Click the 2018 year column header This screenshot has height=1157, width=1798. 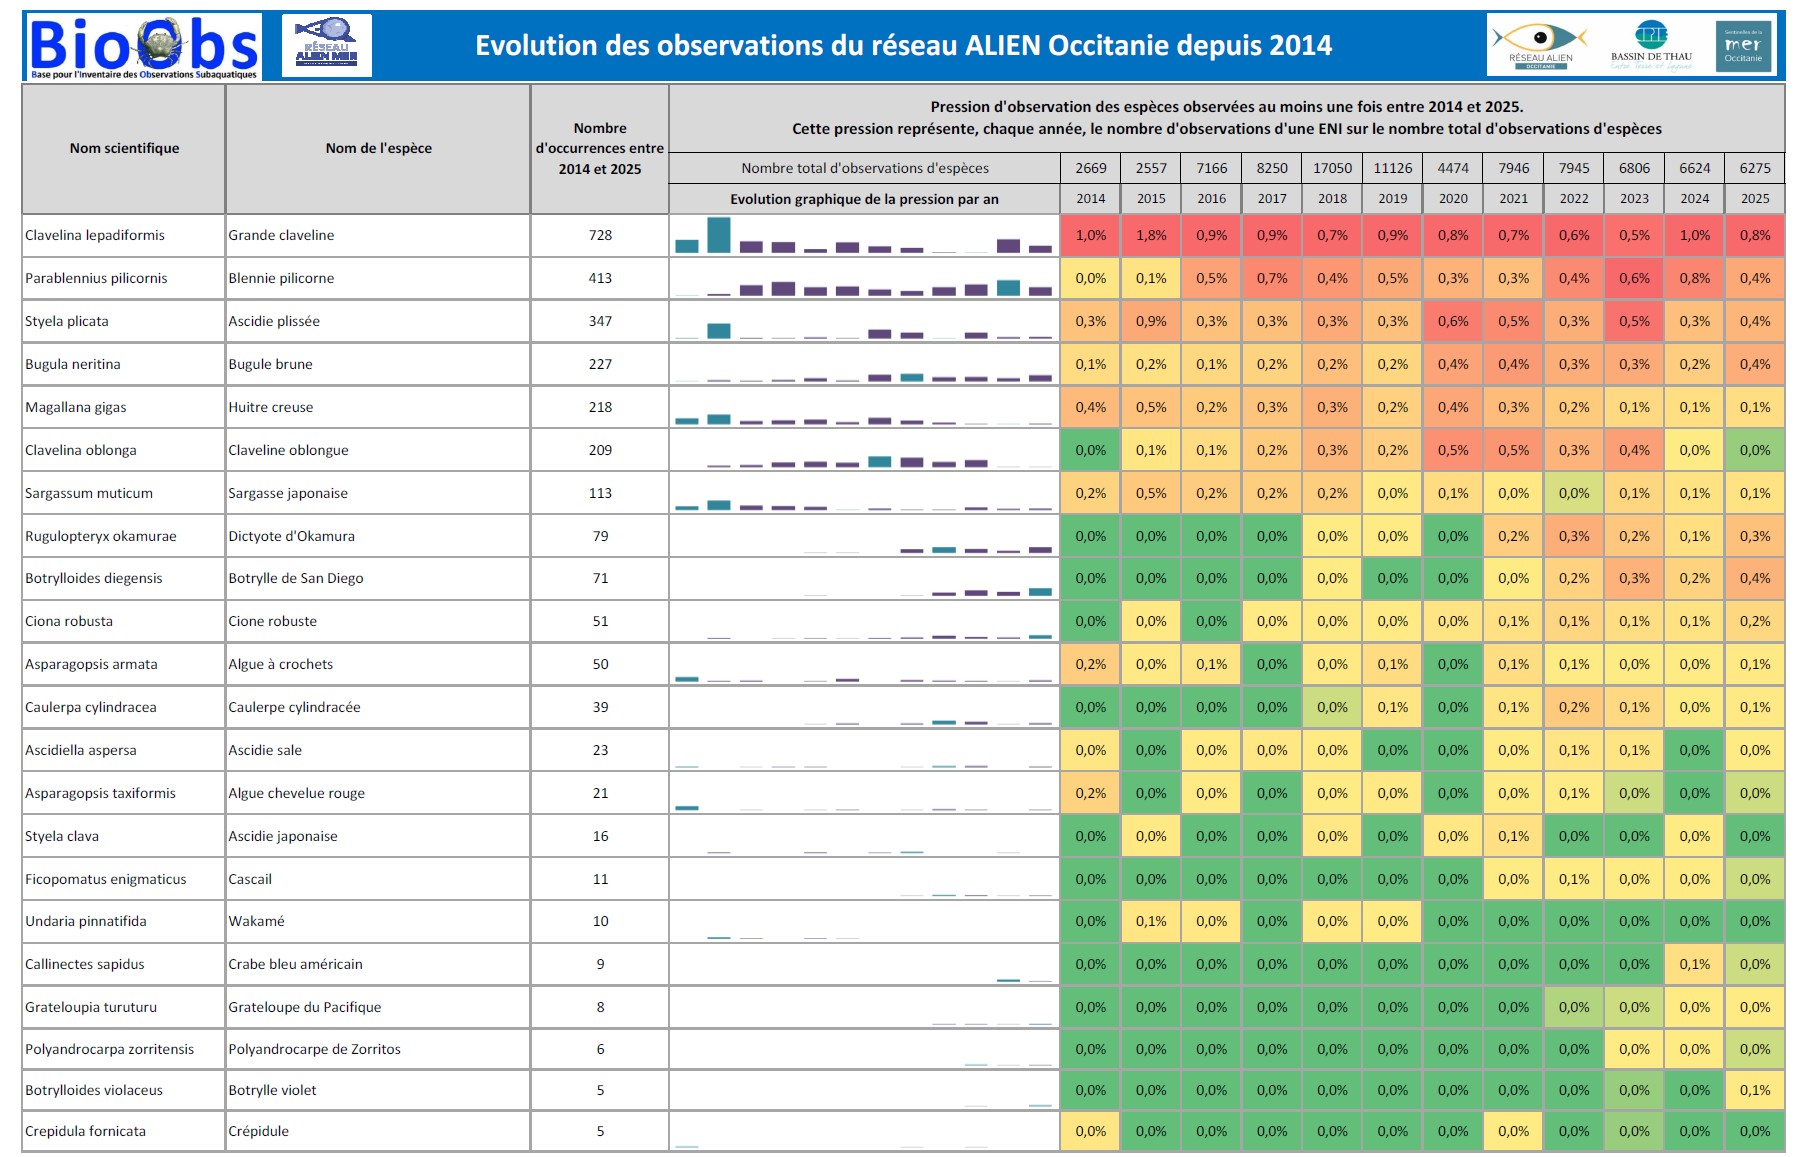pyautogui.click(x=1332, y=199)
